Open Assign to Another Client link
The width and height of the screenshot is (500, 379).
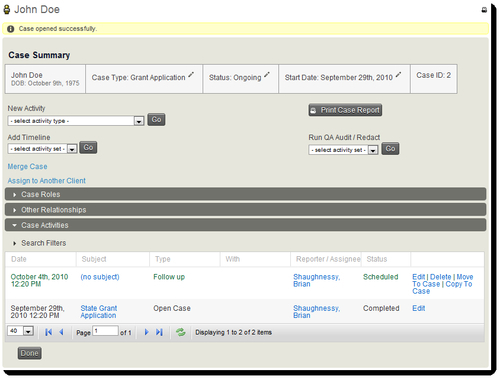point(47,181)
